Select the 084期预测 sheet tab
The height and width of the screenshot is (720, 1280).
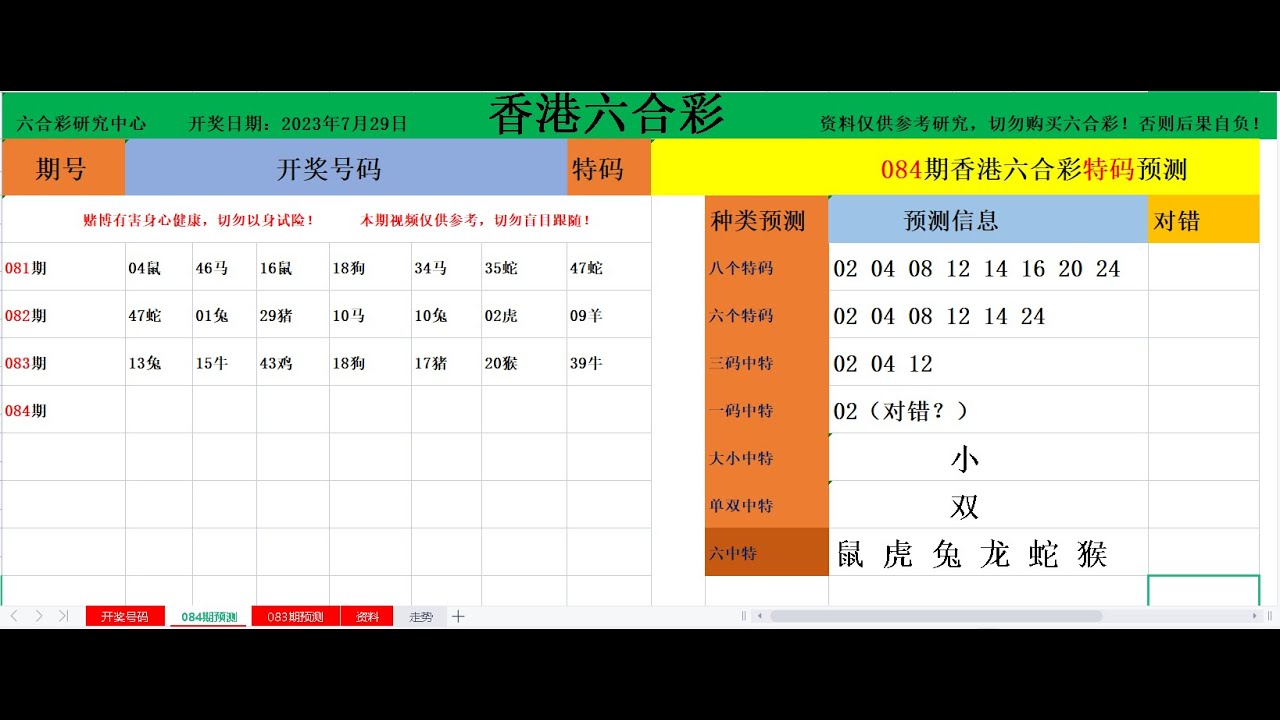[x=209, y=617]
